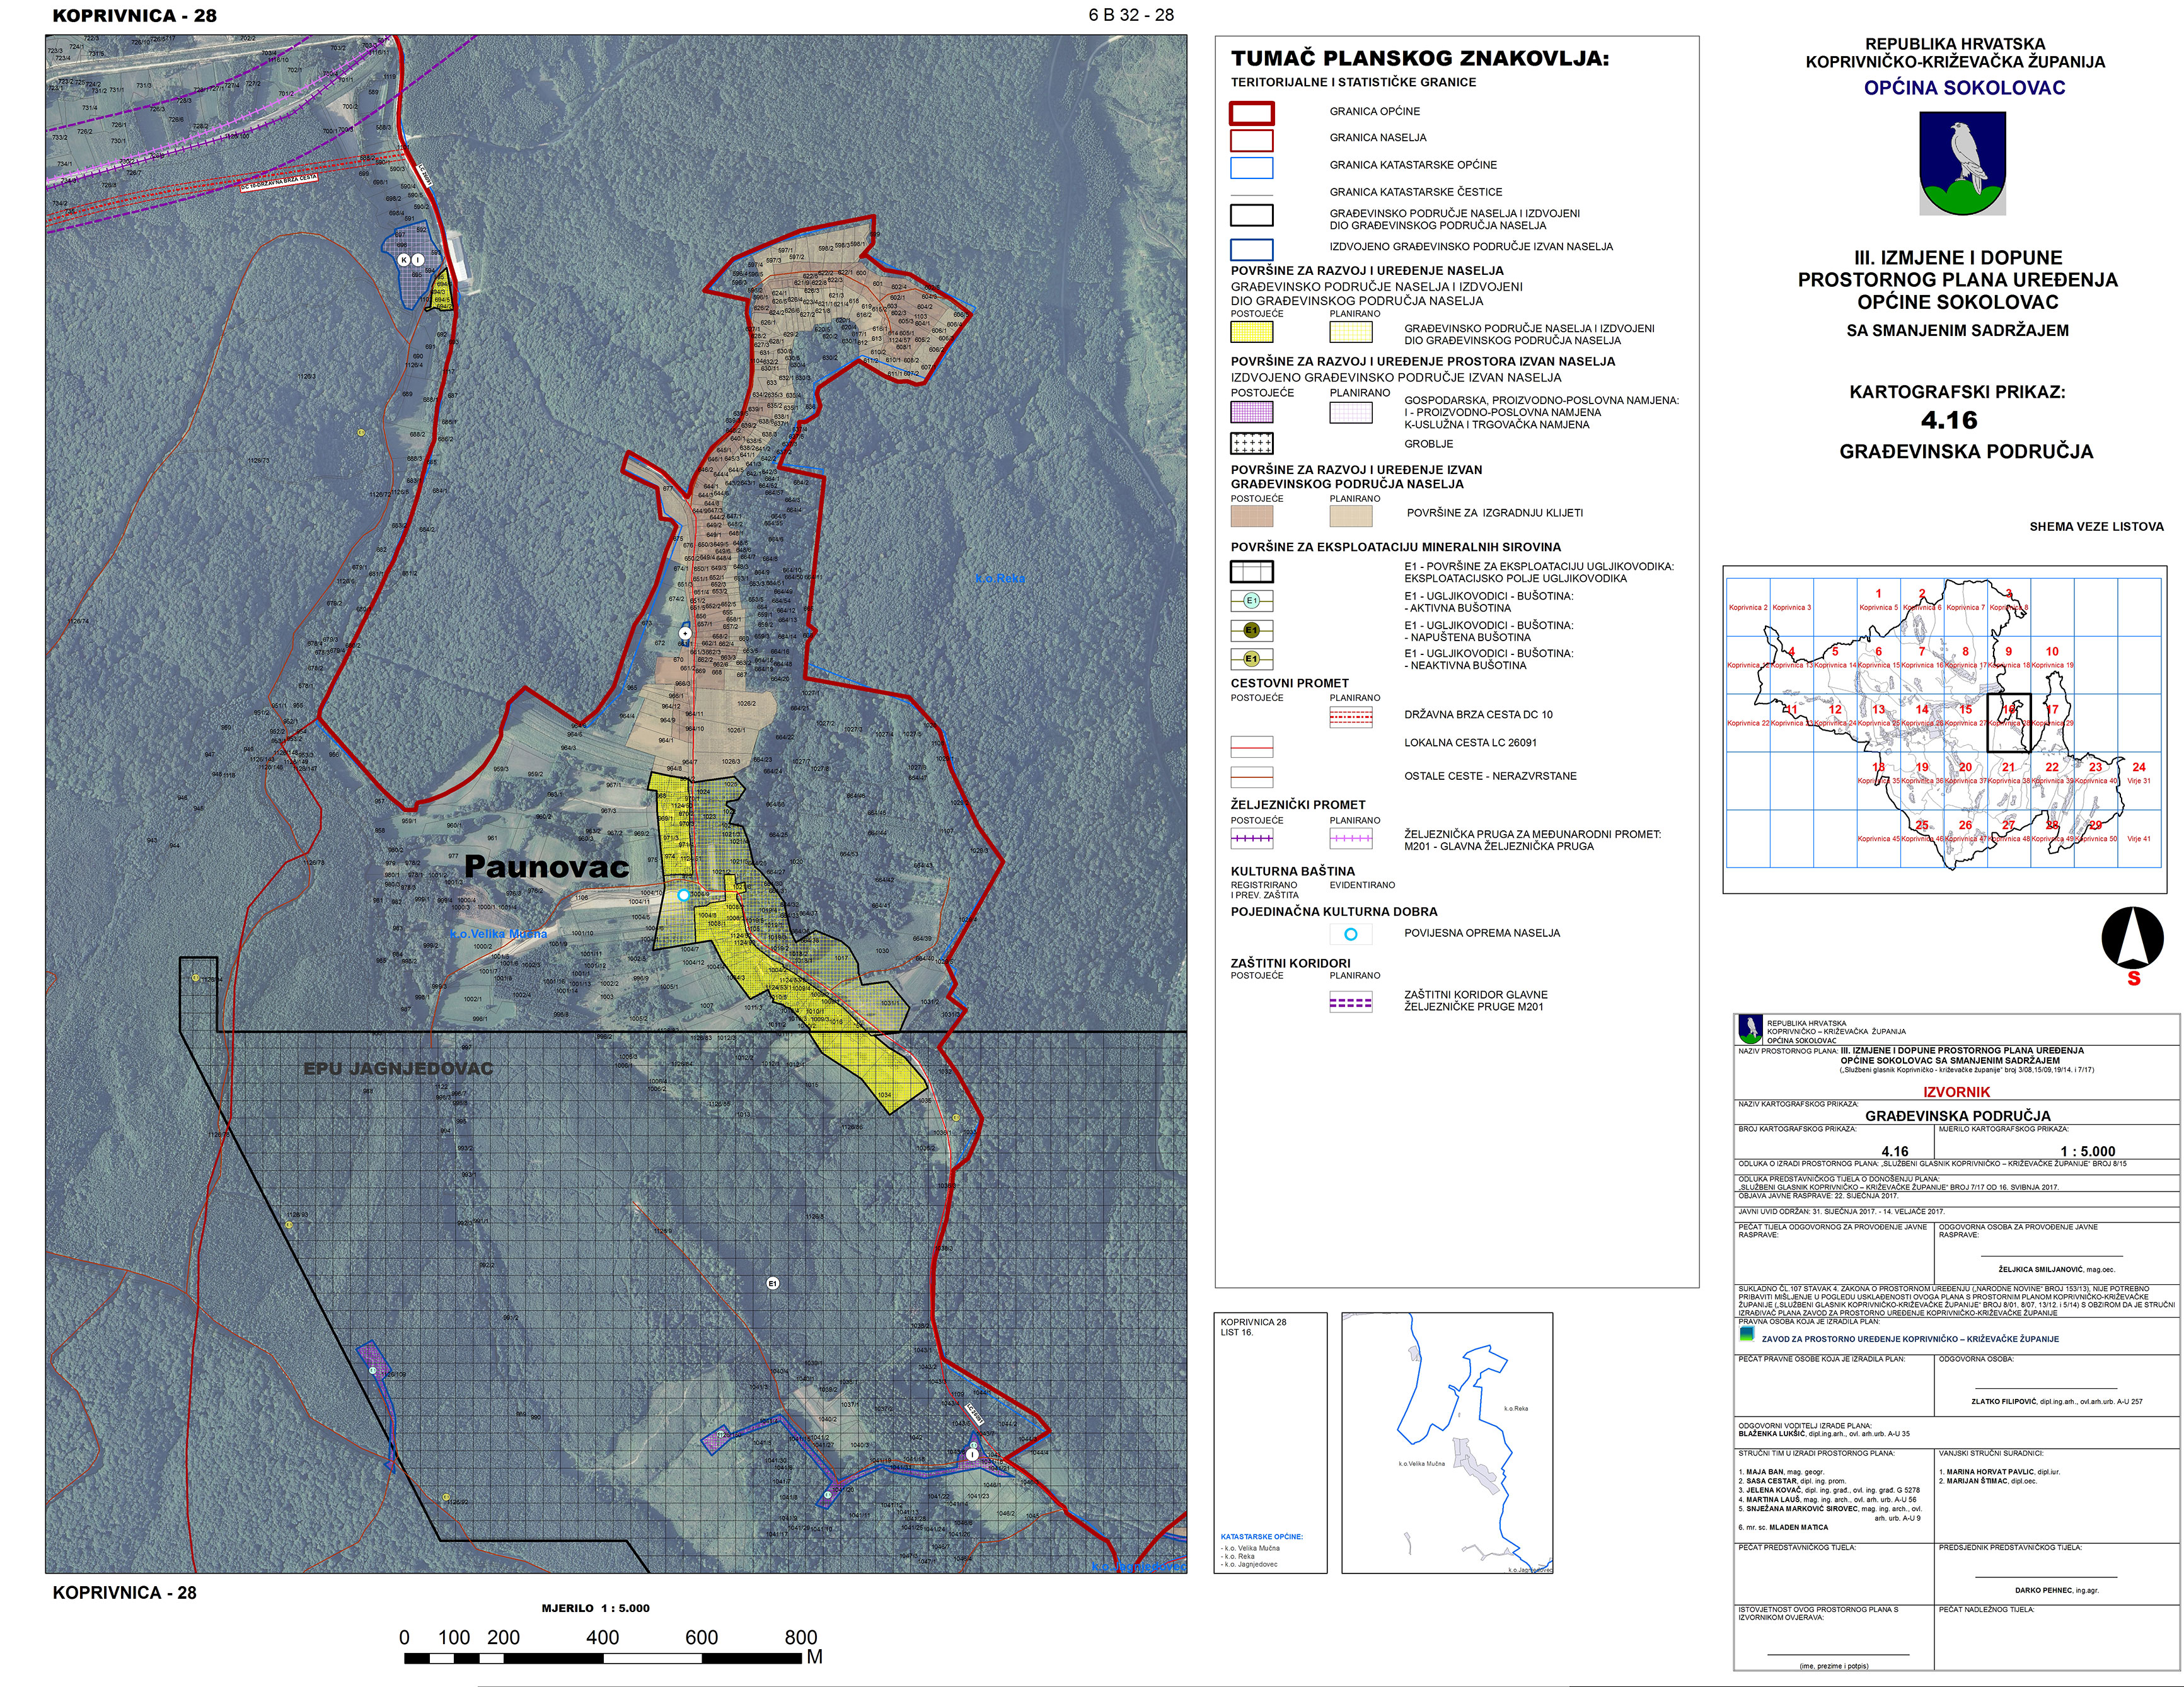Click the Sokolovac coat of arms emblem
2184x1687 pixels.
pos(1962,163)
